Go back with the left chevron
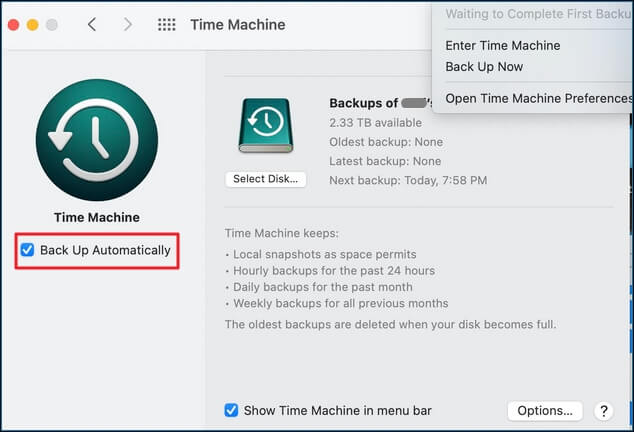This screenshot has height=432, width=634. [x=92, y=25]
